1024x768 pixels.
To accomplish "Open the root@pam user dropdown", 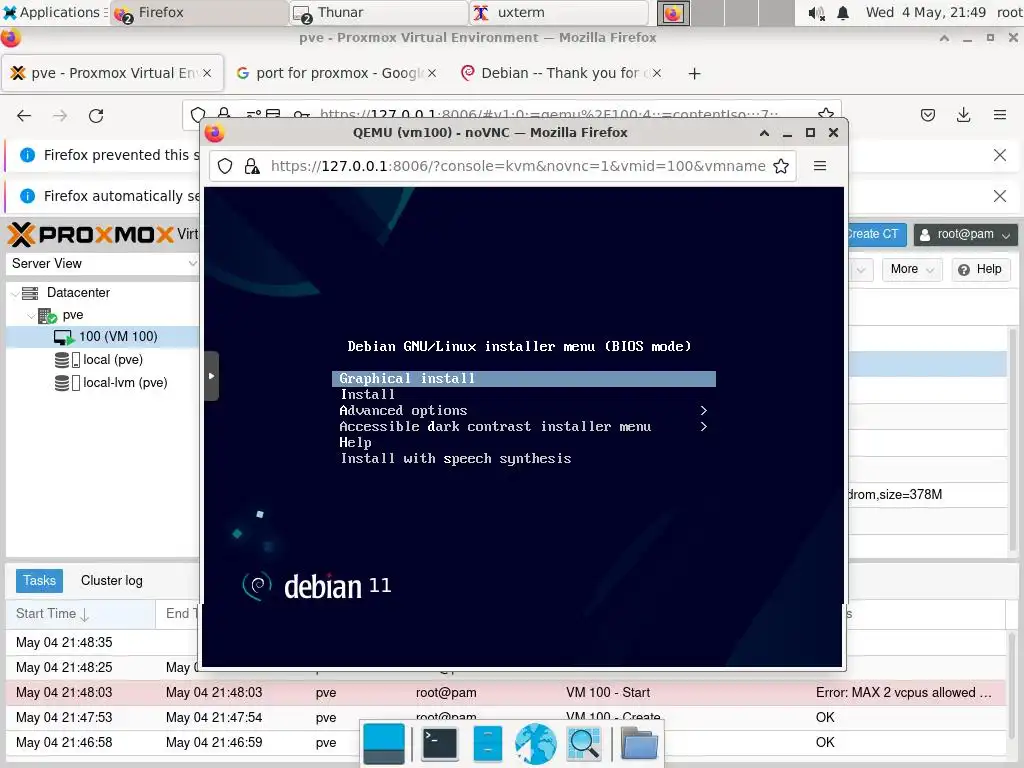I will [x=965, y=234].
